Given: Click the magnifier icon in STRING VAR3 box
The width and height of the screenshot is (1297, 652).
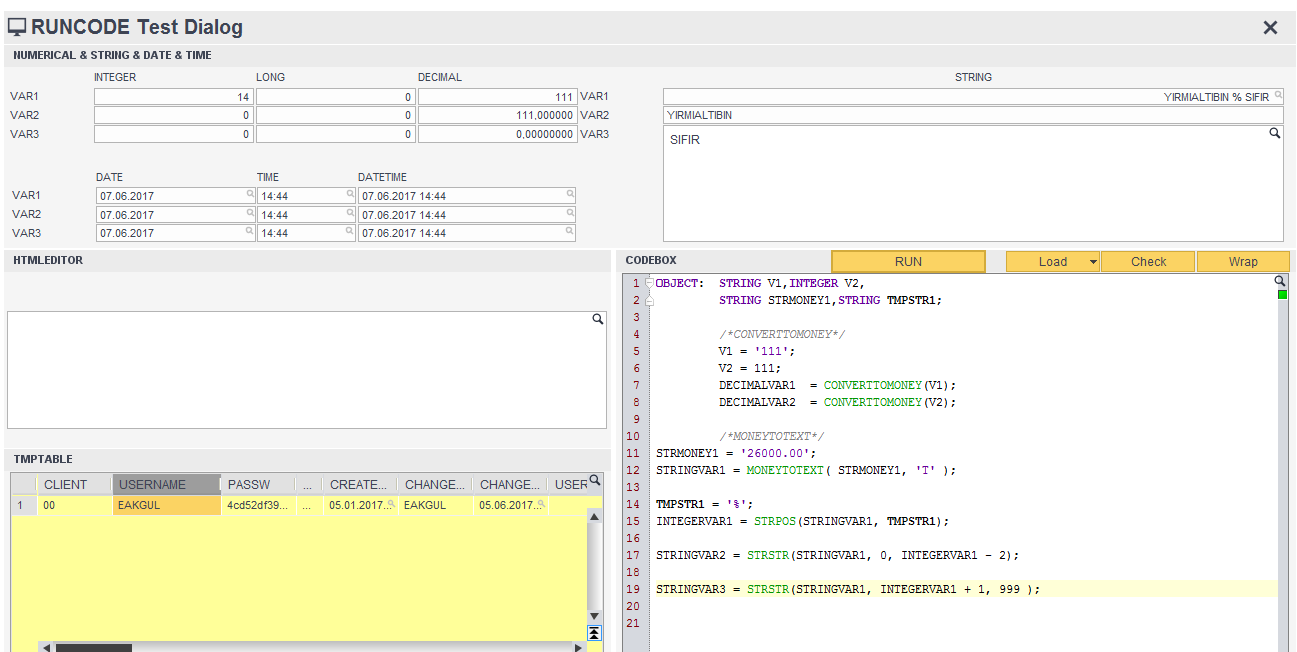Looking at the screenshot, I should click(1274, 133).
